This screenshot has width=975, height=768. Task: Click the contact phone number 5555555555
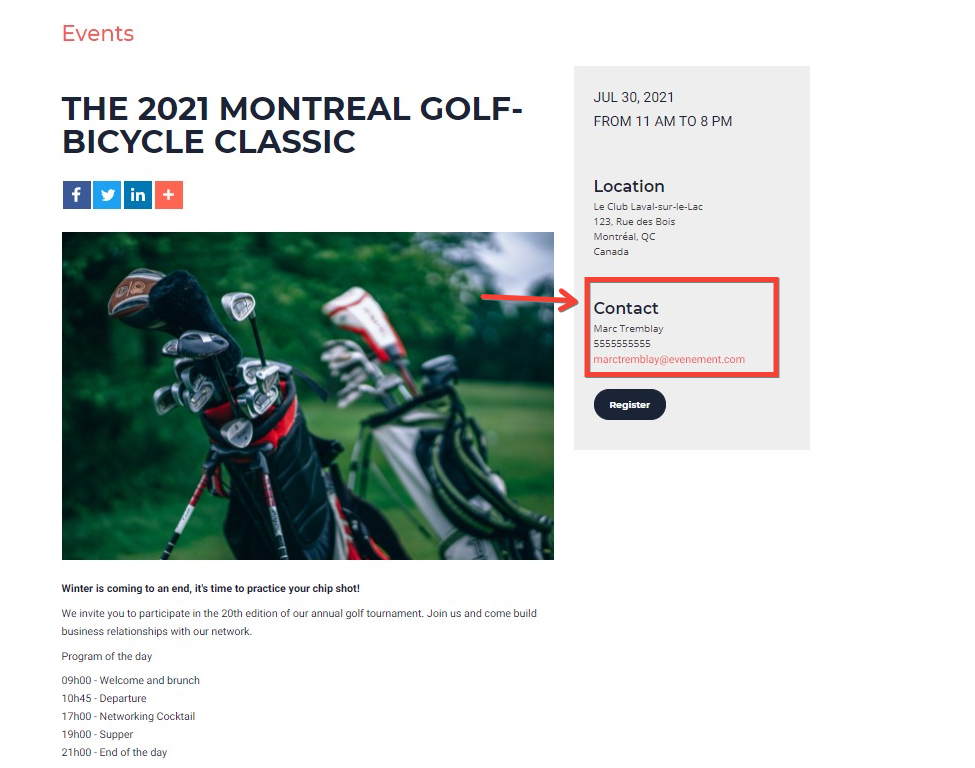(x=621, y=344)
